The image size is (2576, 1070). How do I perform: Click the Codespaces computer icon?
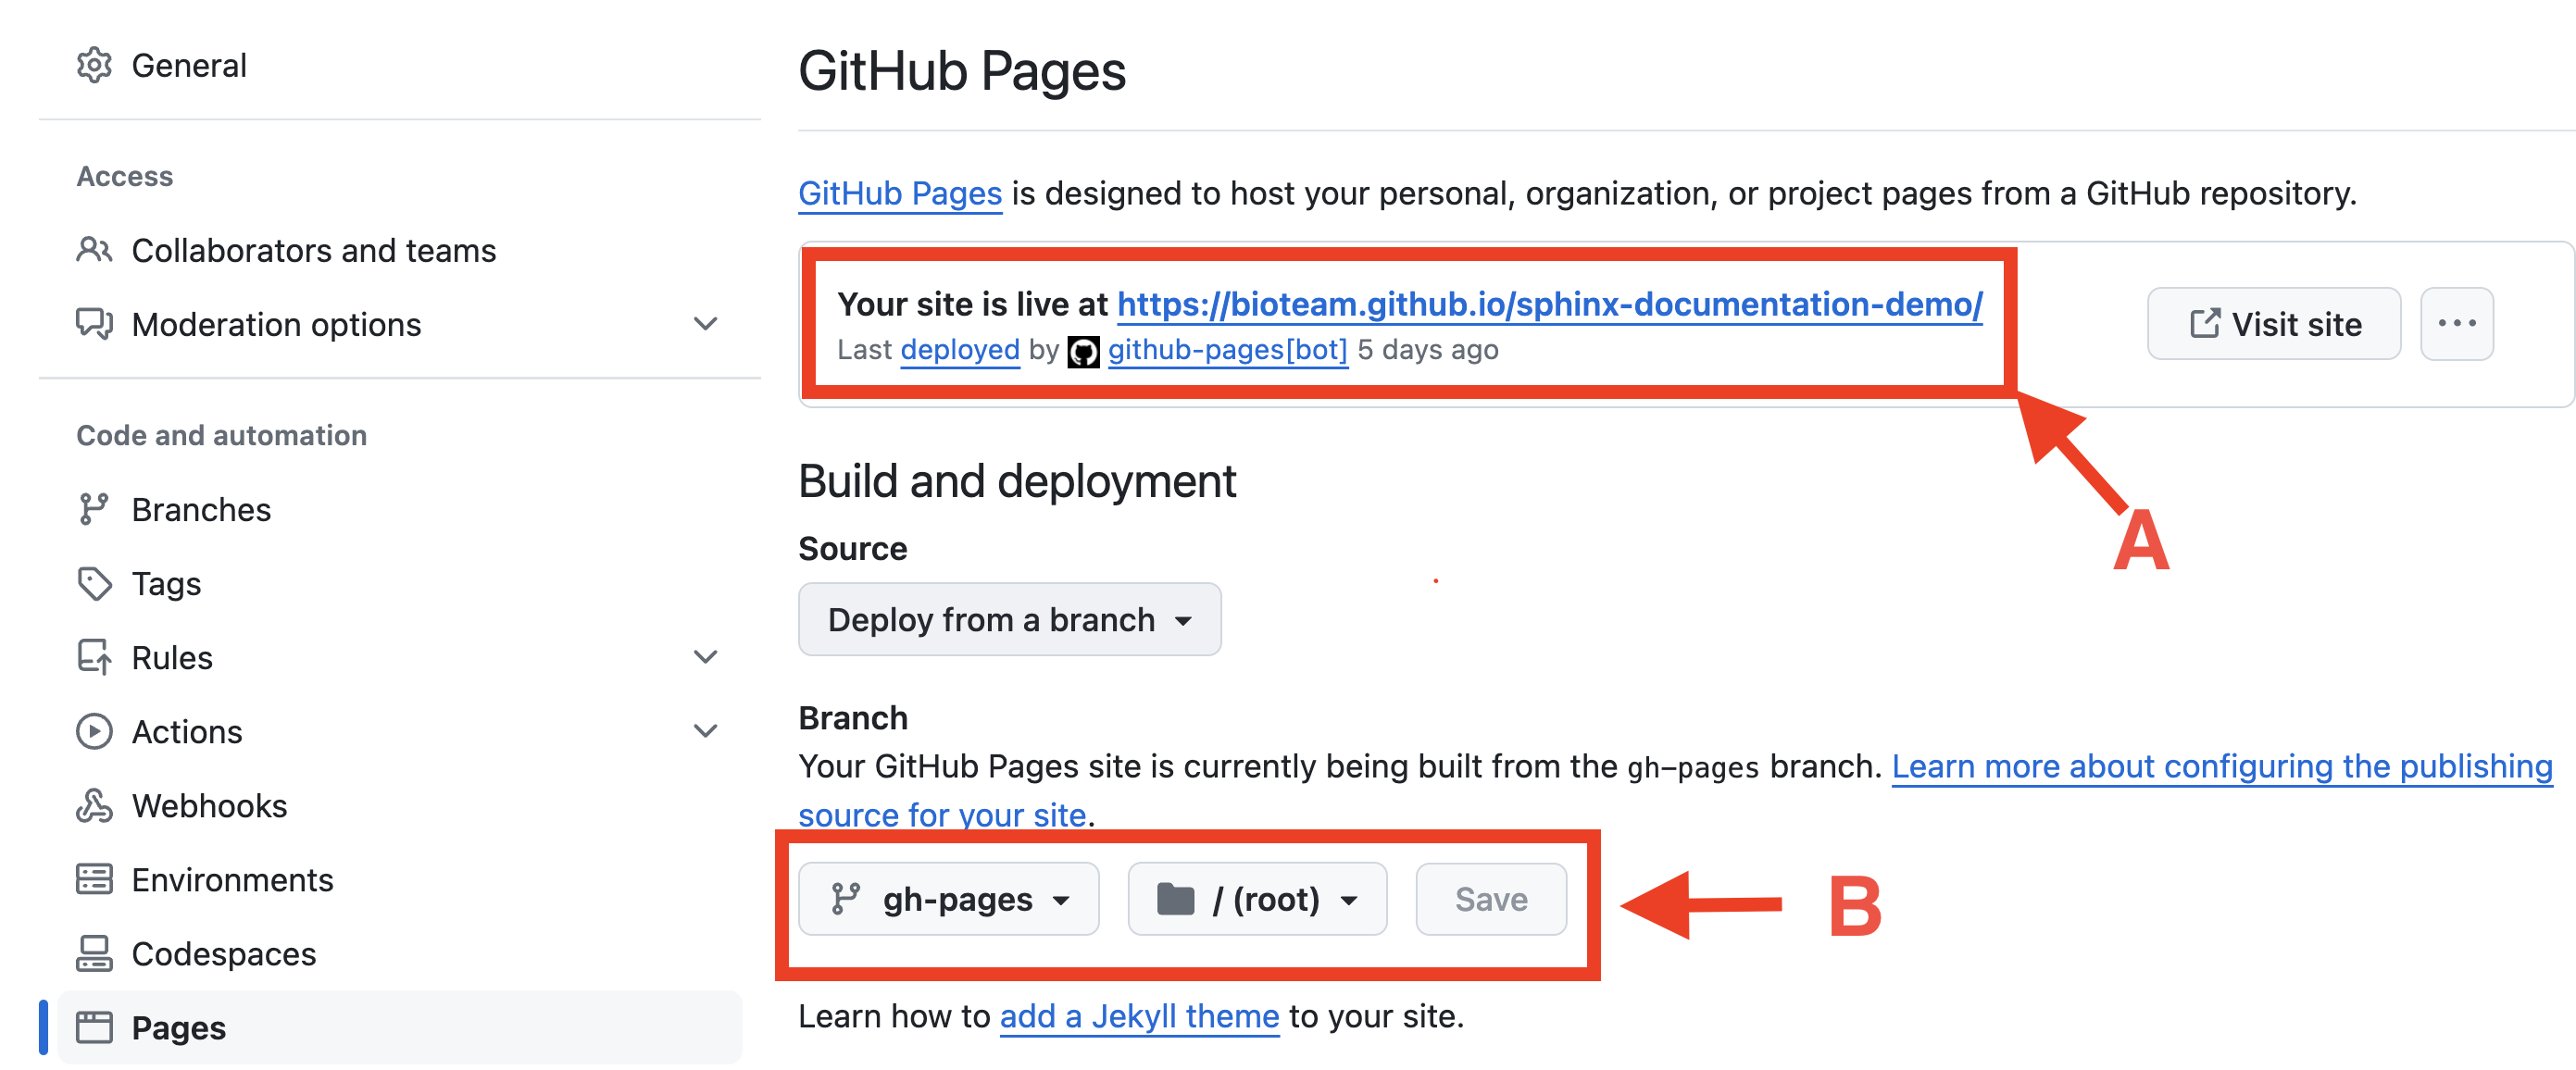pos(94,953)
